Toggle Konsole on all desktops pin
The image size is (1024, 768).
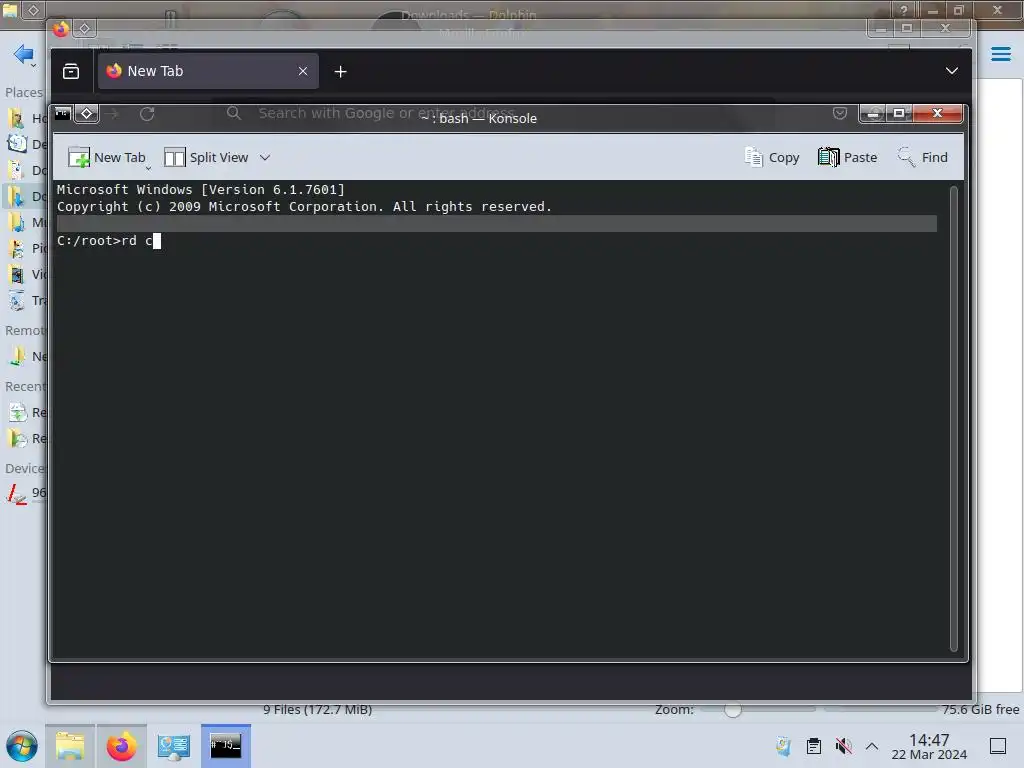pos(86,114)
